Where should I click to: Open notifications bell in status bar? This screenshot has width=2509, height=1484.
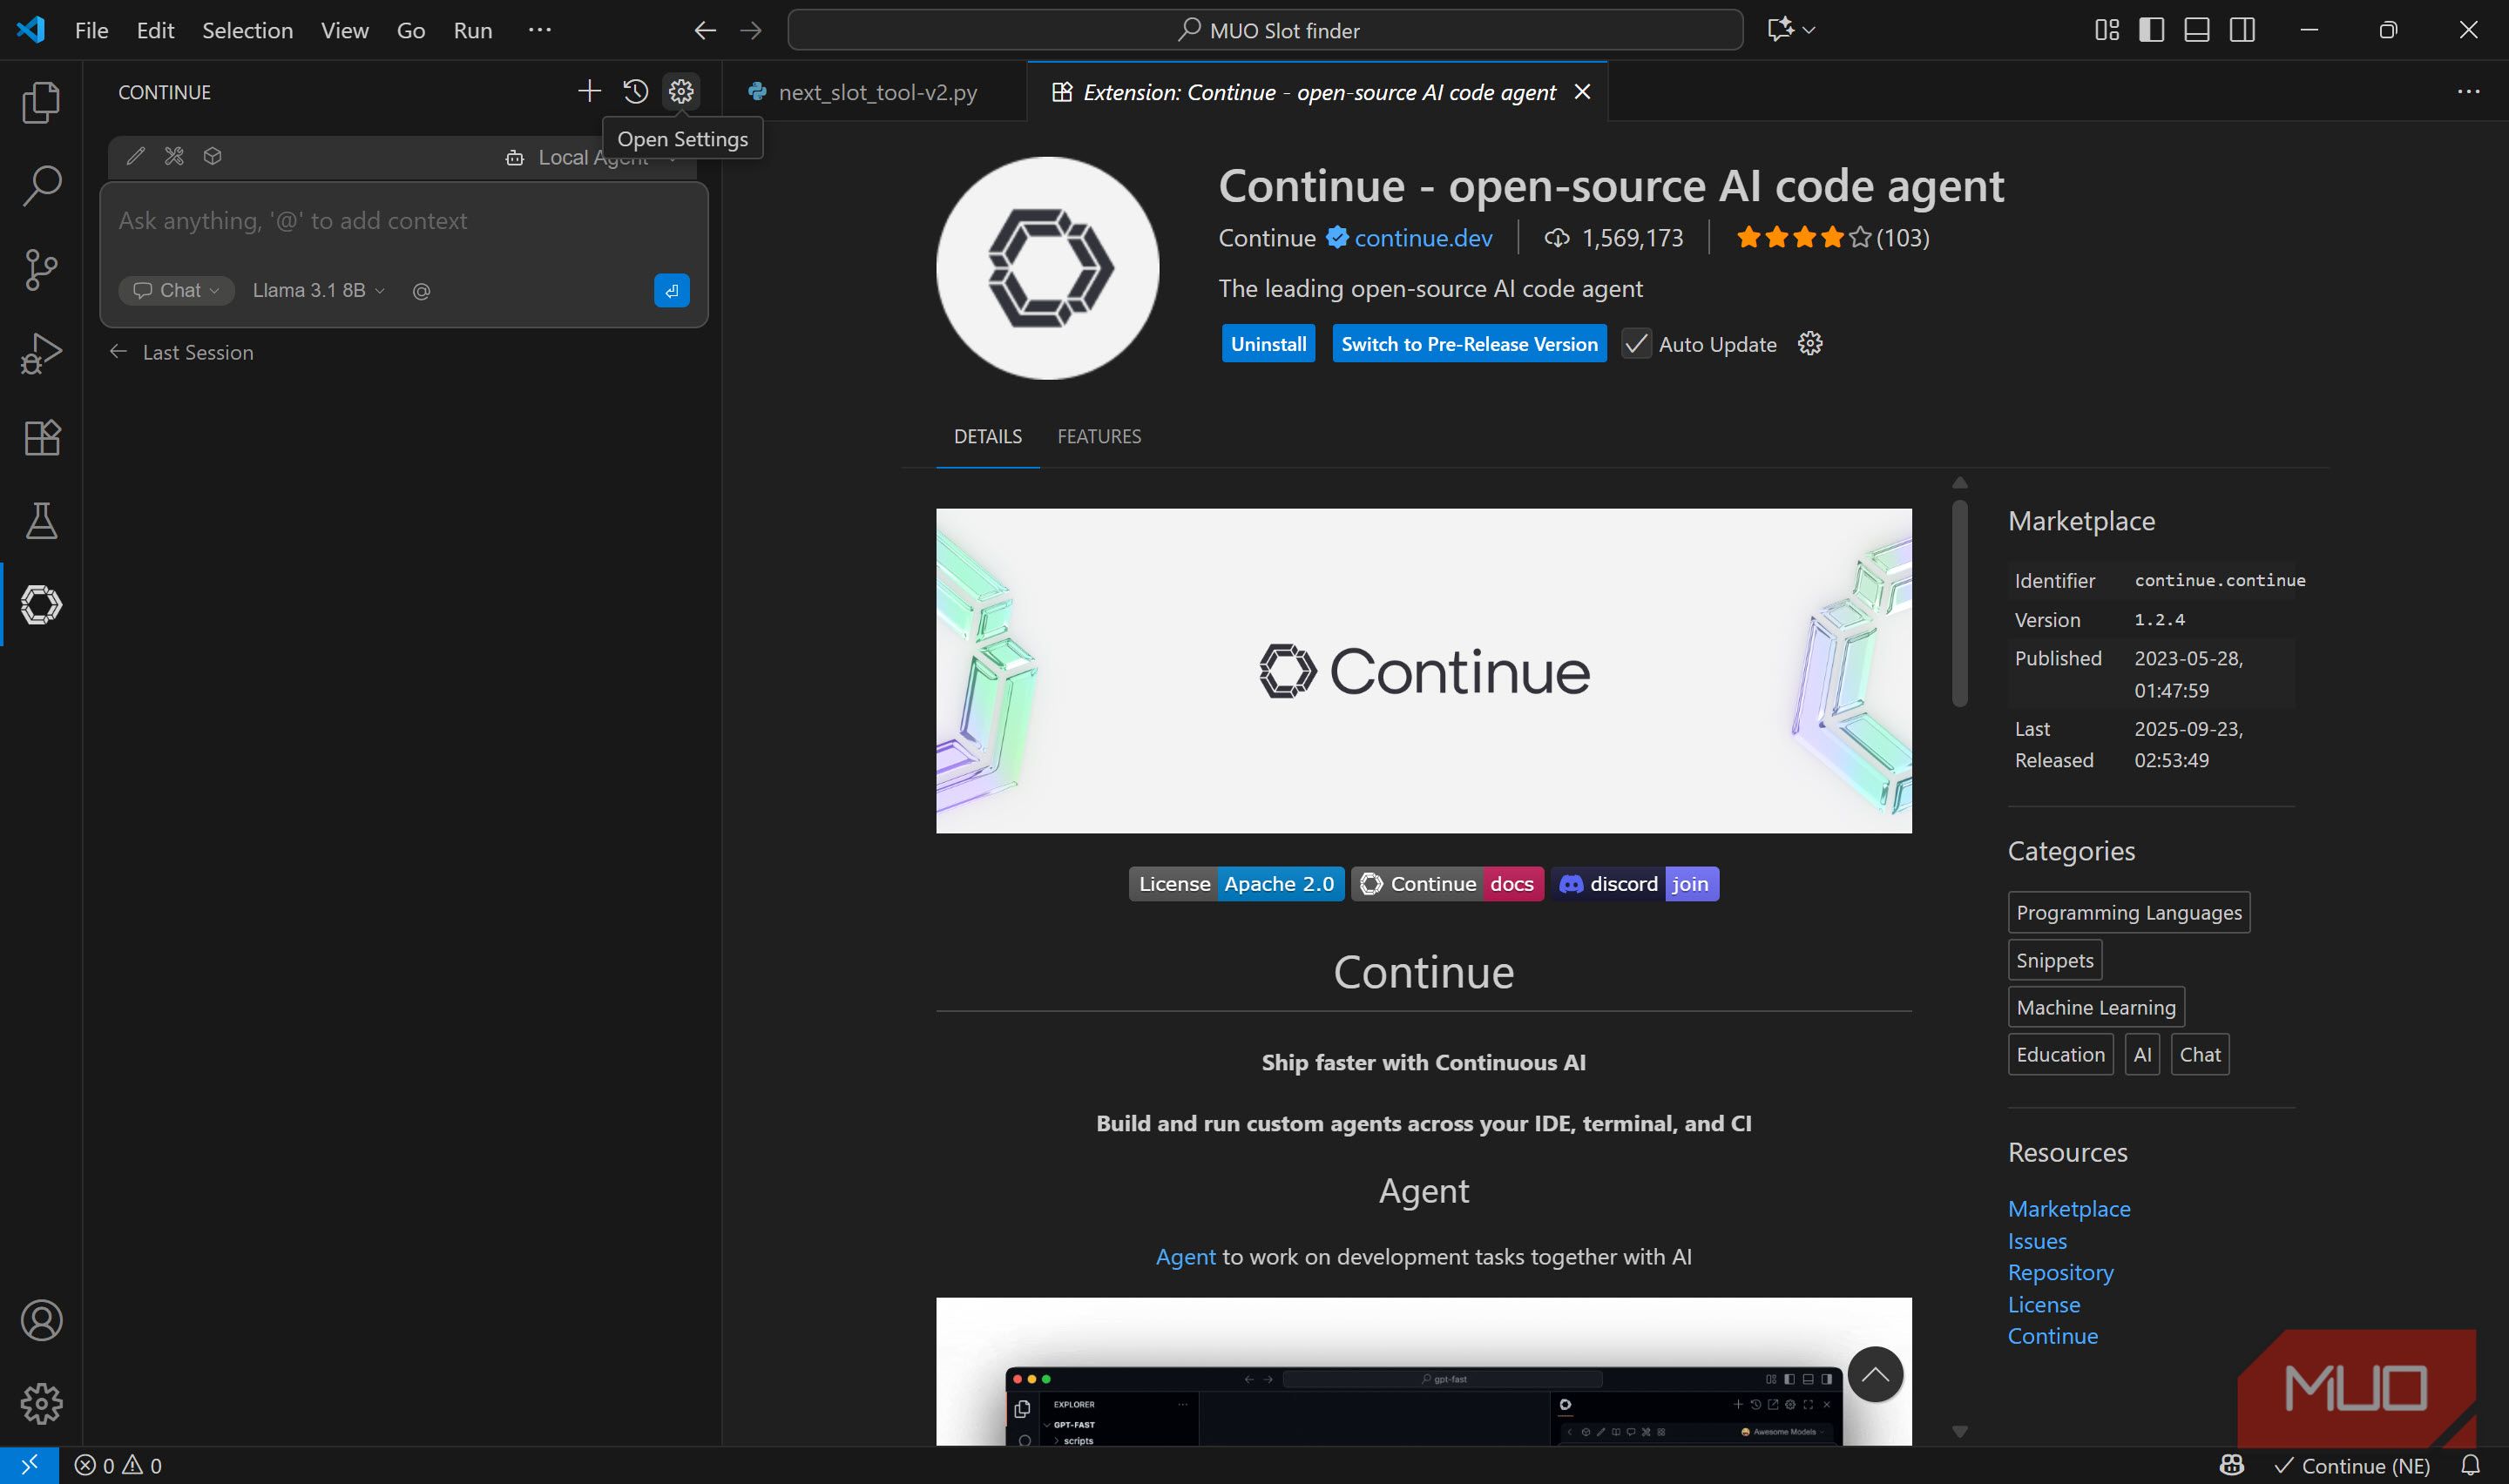click(2470, 1465)
